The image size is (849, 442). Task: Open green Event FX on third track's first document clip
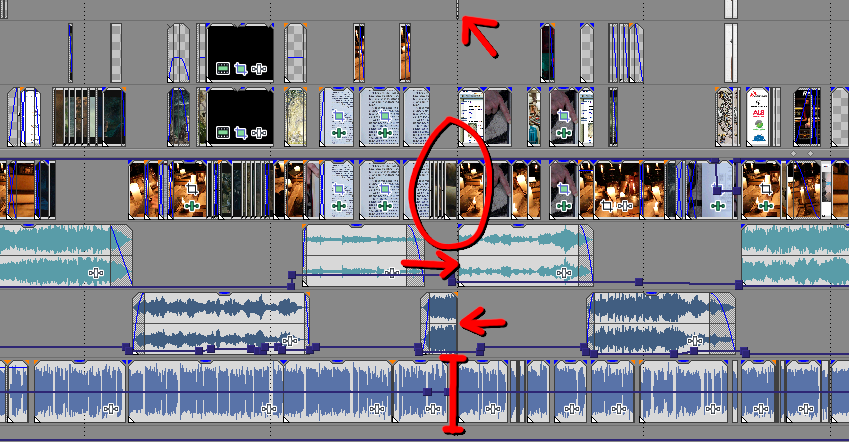tap(339, 206)
